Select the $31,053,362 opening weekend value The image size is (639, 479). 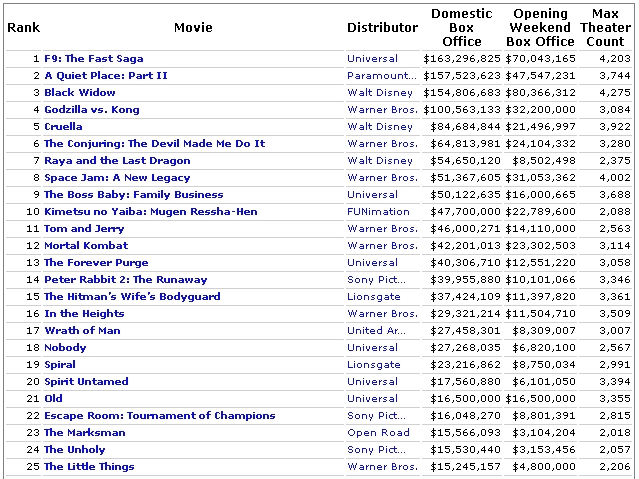pos(540,178)
